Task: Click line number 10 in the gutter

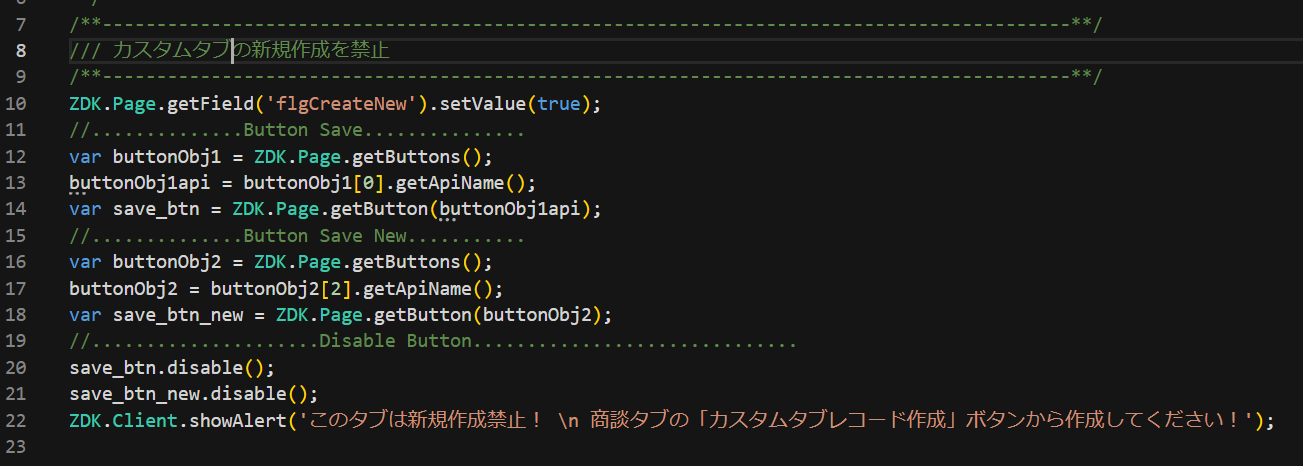Action: 17,104
